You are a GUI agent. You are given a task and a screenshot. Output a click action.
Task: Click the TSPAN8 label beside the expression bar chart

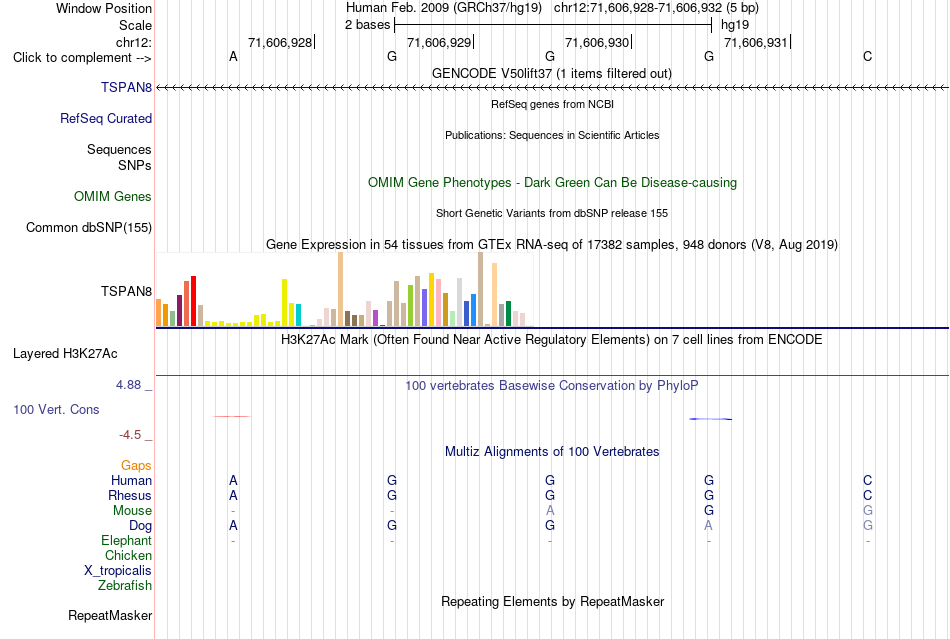point(127,291)
